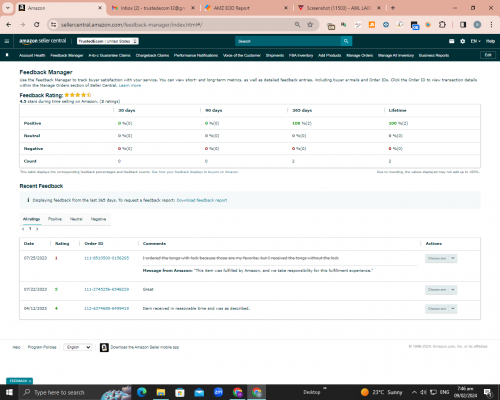
Task: Open the Choose one dropdown for 07/25/2023 feedback
Action: (x=441, y=258)
